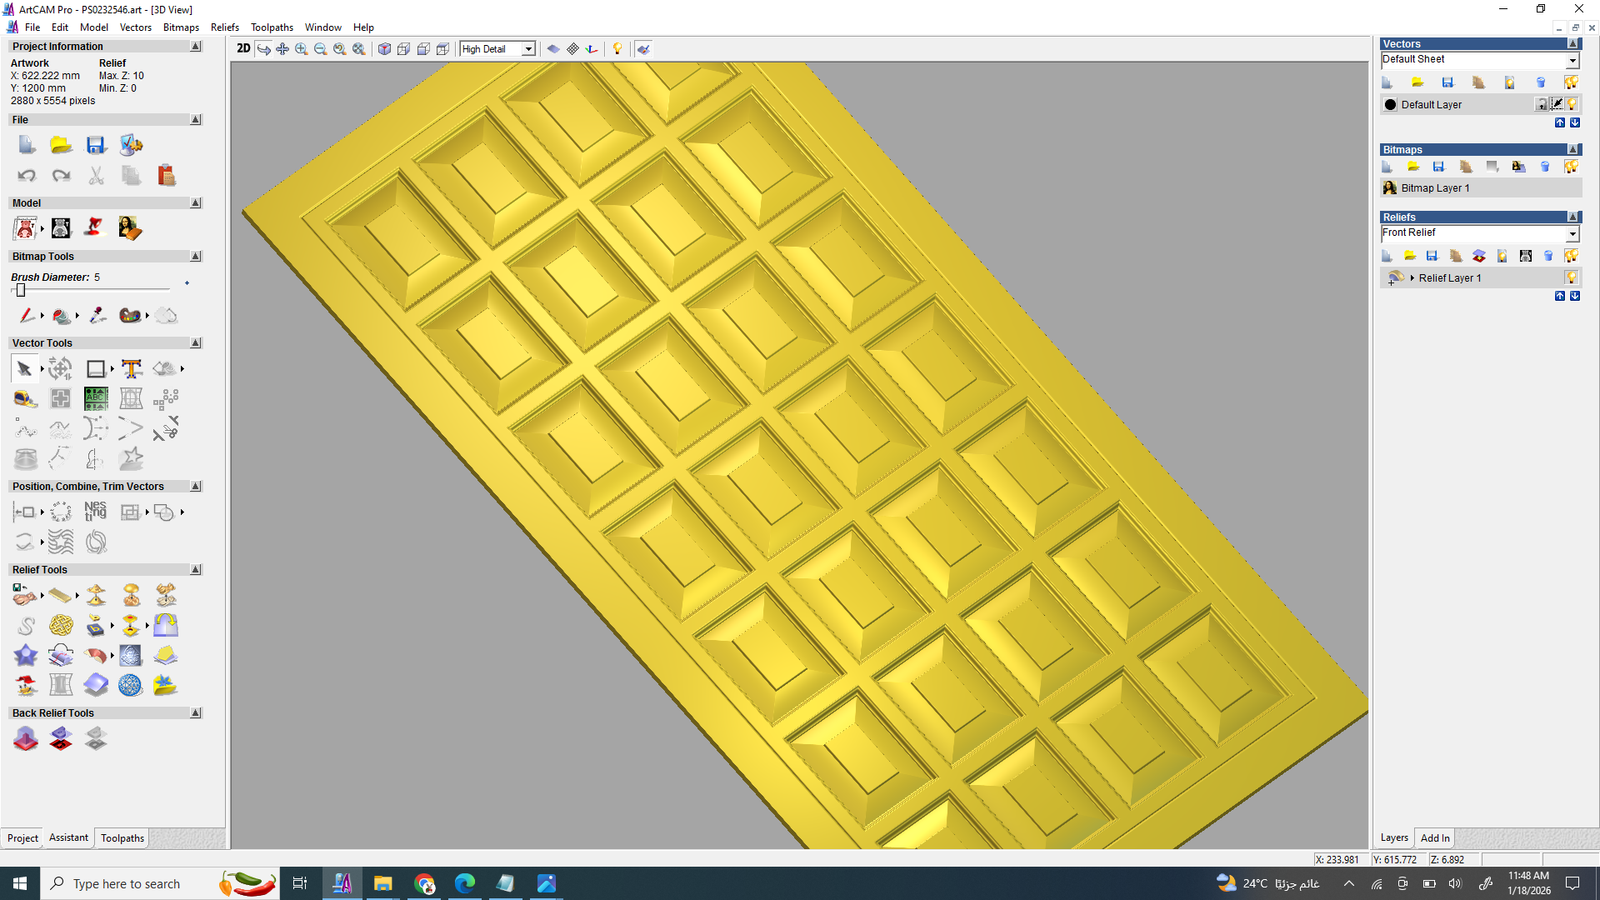Open the High Detail dropdown
Image resolution: width=1600 pixels, height=900 pixels.
528,49
